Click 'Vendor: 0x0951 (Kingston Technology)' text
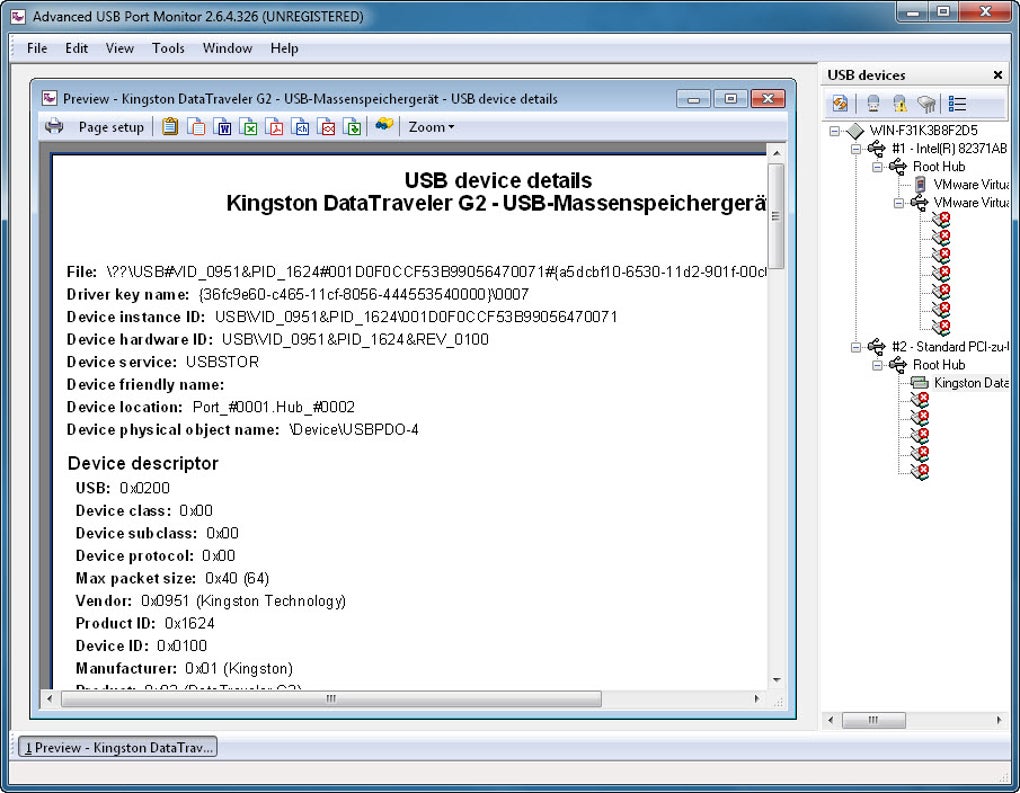 click(211, 600)
